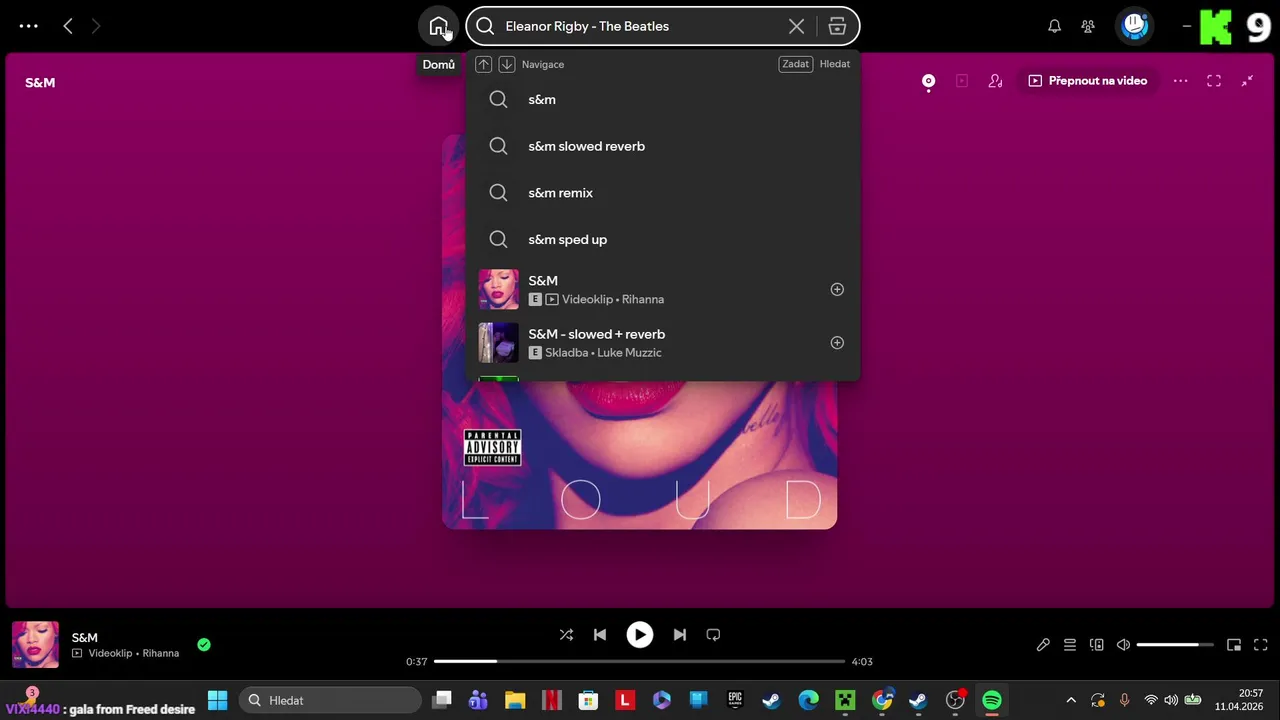Image resolution: width=1280 pixels, height=720 pixels.
Task: Select the 's&m sped up' suggestion
Action: tap(662, 239)
